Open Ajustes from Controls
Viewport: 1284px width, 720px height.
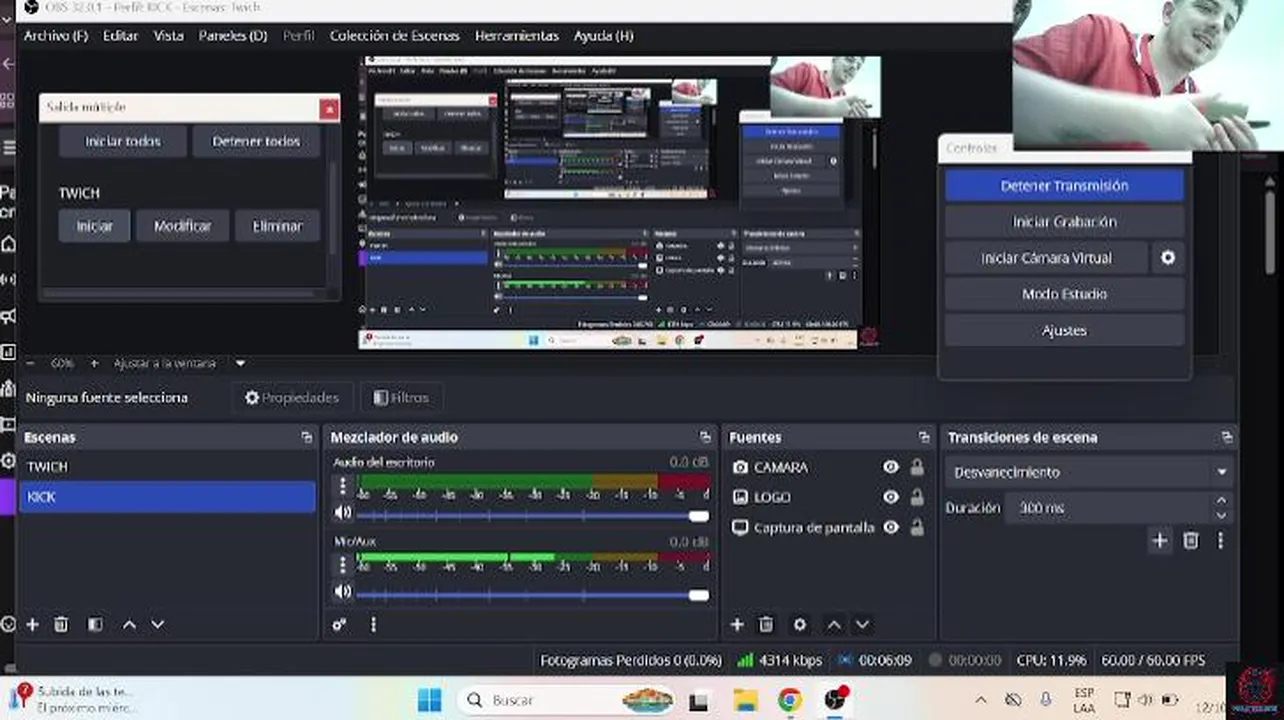(1064, 330)
